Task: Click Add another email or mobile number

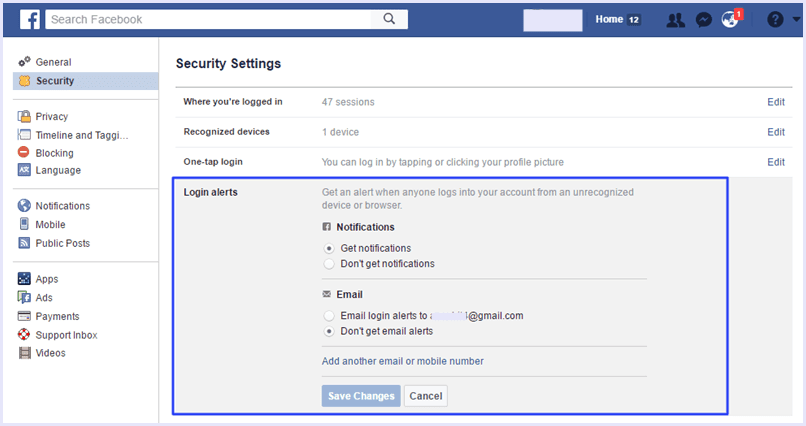Action: click(x=402, y=361)
